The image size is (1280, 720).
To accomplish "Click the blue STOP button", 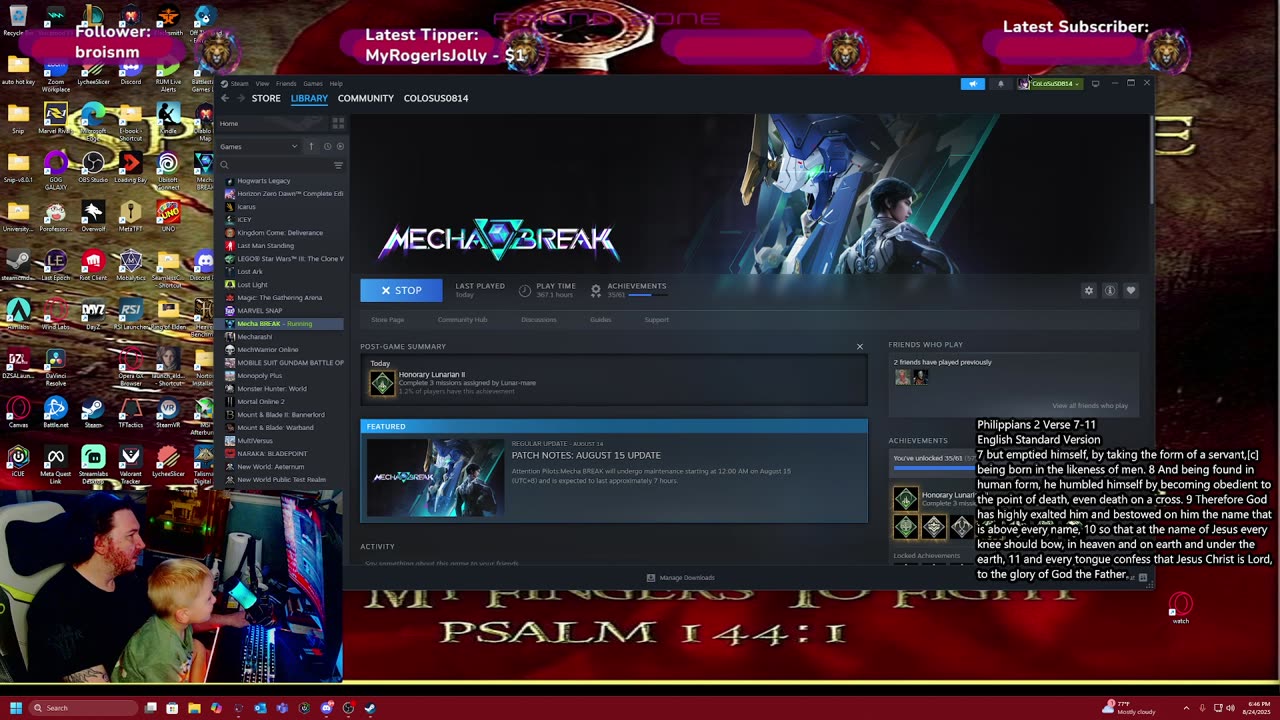I will point(401,290).
